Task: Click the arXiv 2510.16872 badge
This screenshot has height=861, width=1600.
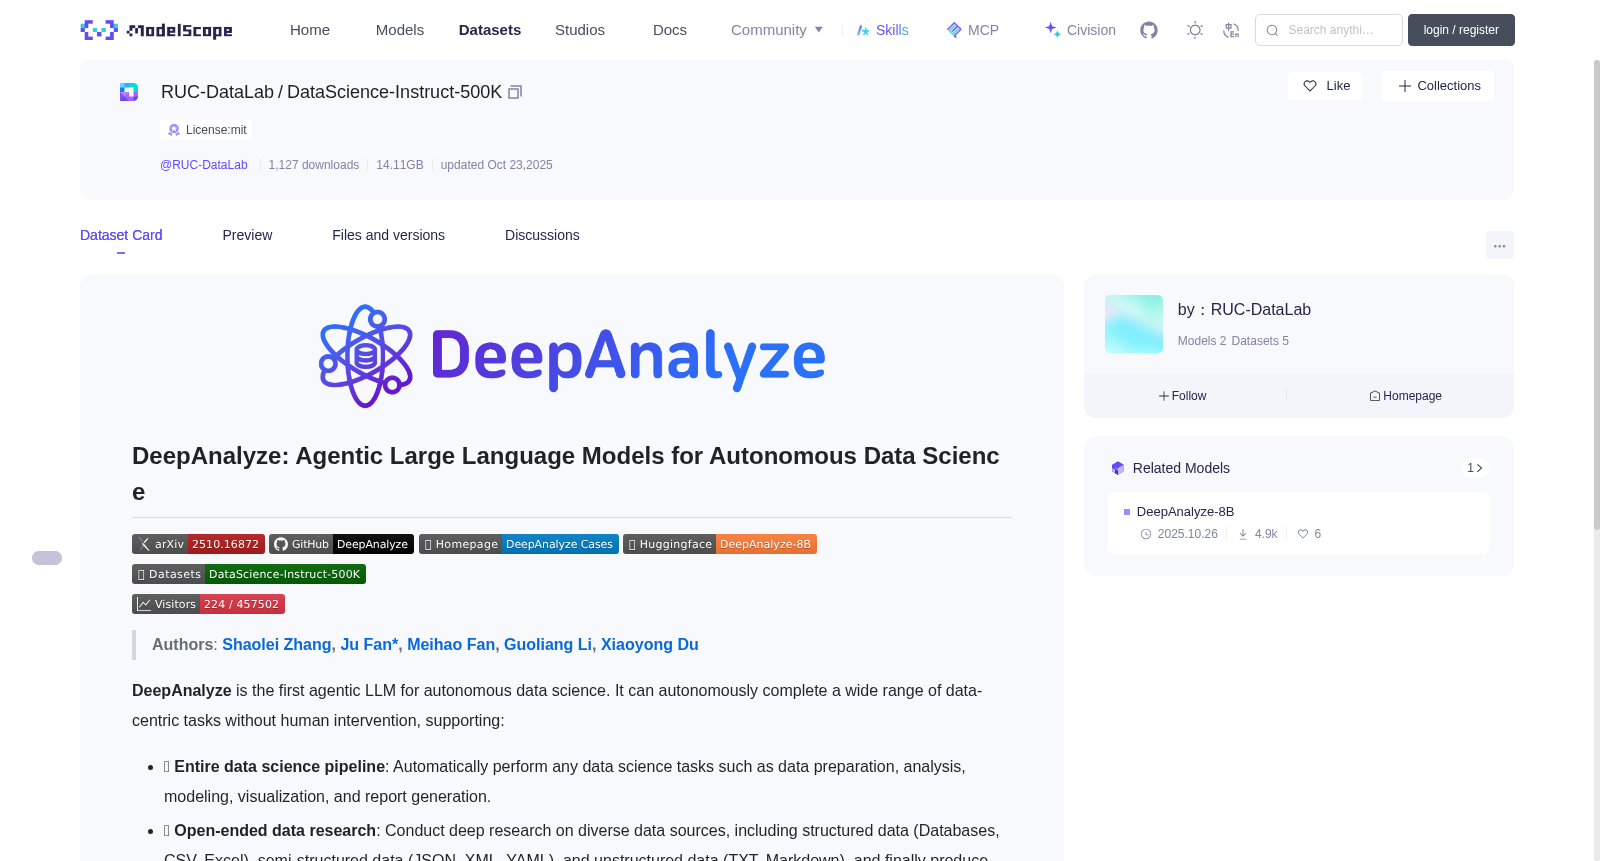Action: pos(198,544)
